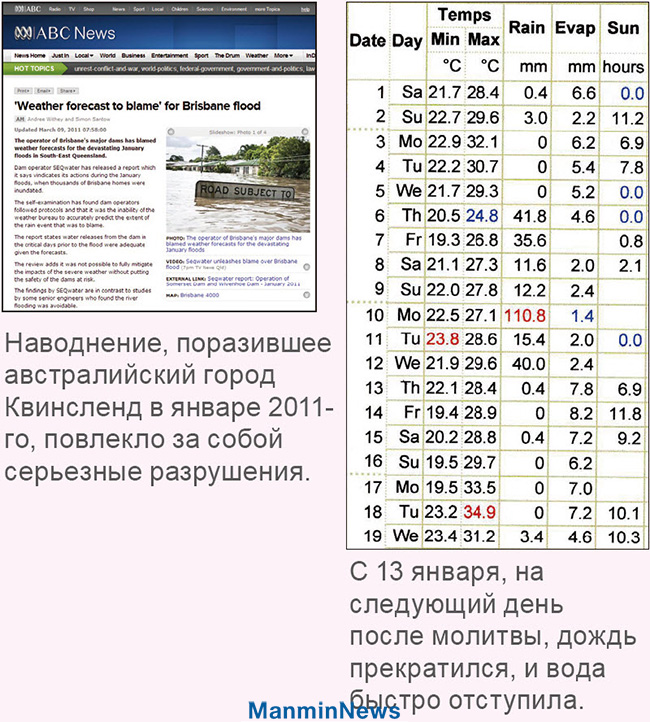This screenshot has width=650, height=722.
Task: Select the News Home tab
Action: (x=30, y=55)
